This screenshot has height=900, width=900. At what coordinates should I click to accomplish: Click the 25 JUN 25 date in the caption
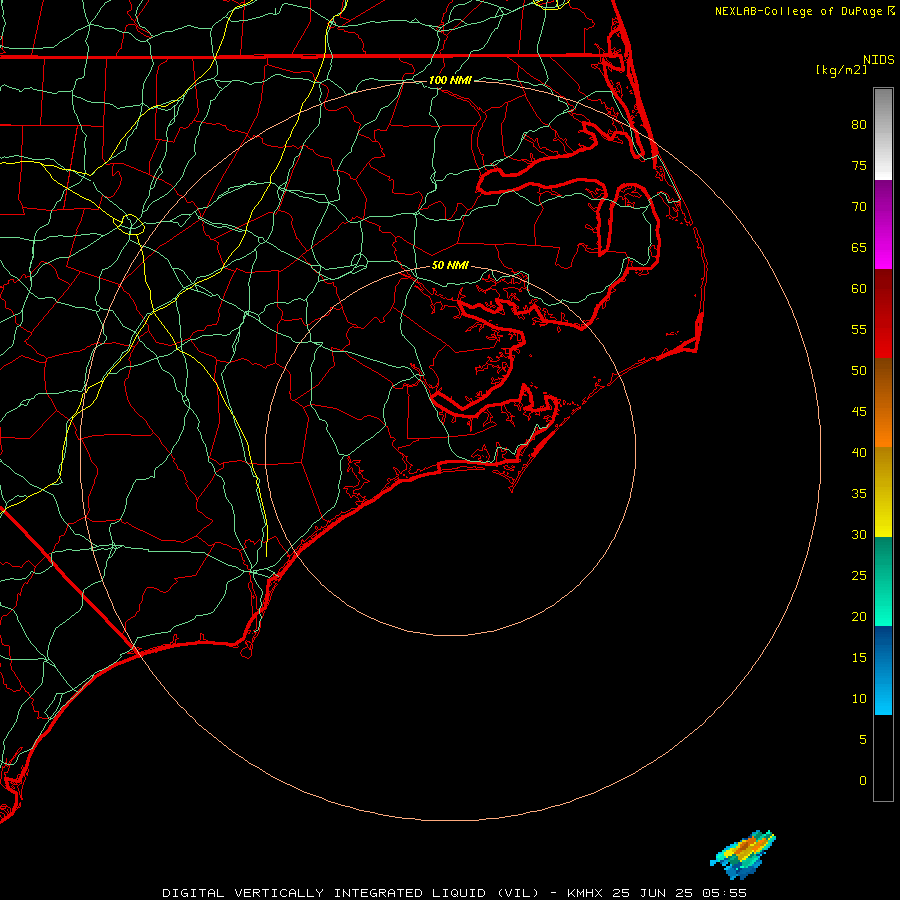click(x=653, y=893)
